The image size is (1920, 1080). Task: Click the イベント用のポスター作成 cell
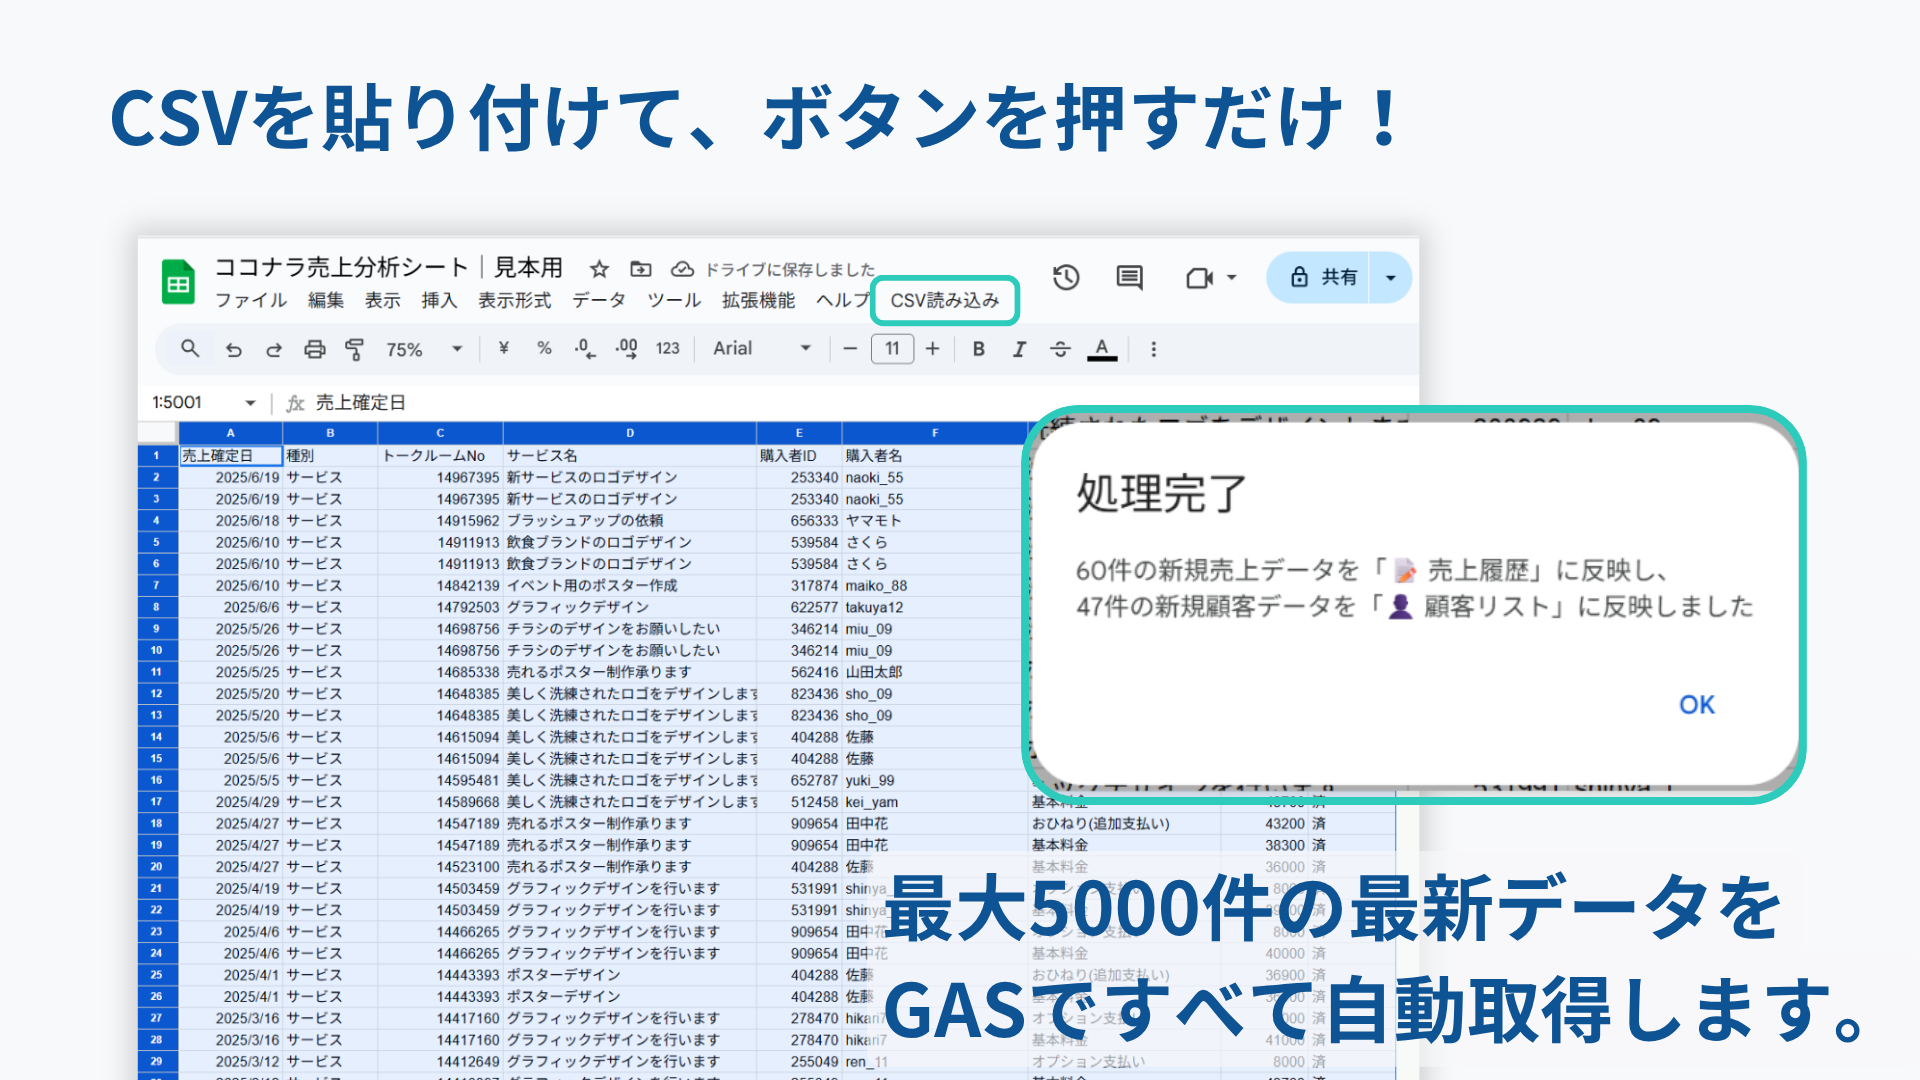630,585
